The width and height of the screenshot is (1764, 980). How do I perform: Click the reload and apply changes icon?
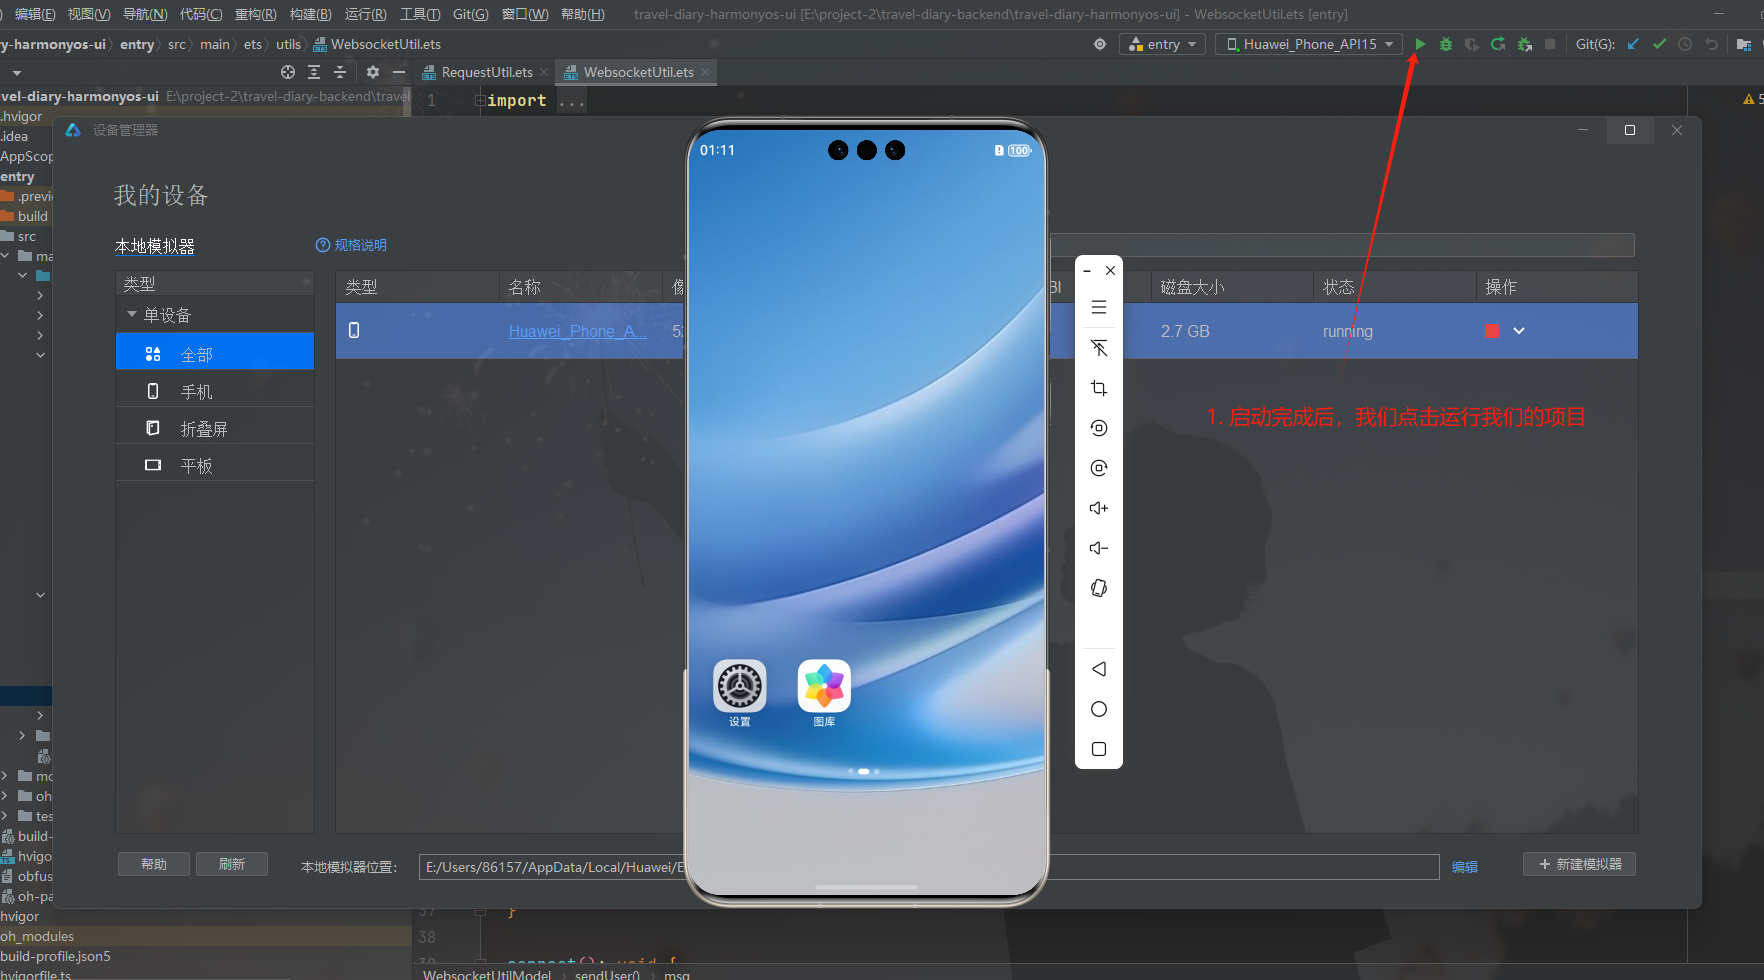click(1498, 44)
